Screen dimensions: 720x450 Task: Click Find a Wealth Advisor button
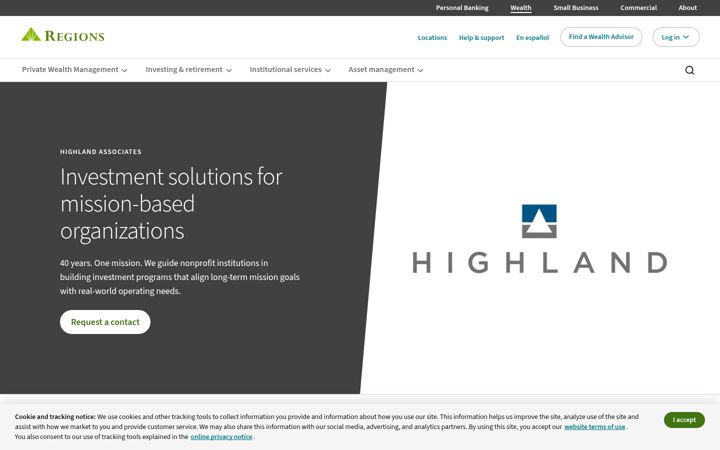coord(601,37)
